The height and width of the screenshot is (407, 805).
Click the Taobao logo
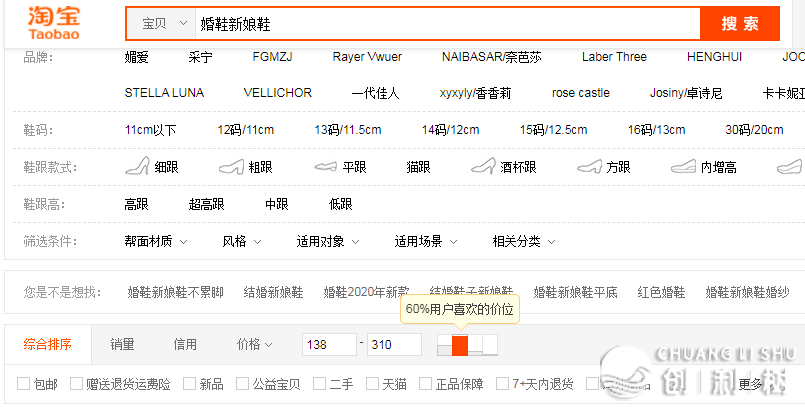click(x=54, y=23)
